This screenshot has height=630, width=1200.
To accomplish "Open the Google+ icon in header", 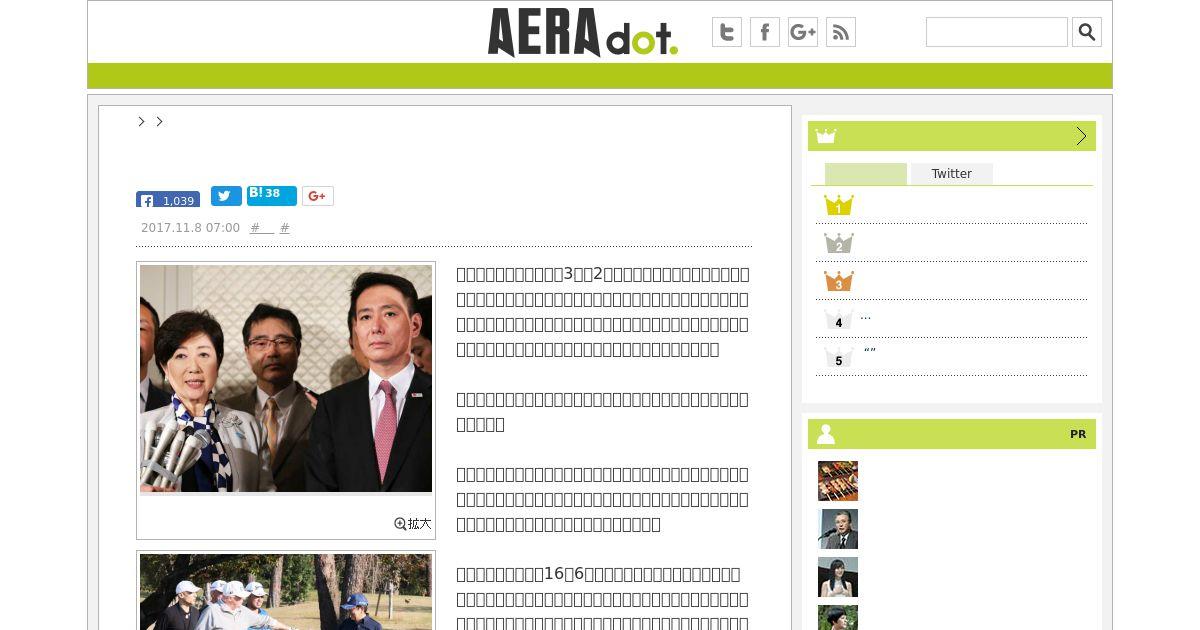I will [x=803, y=32].
